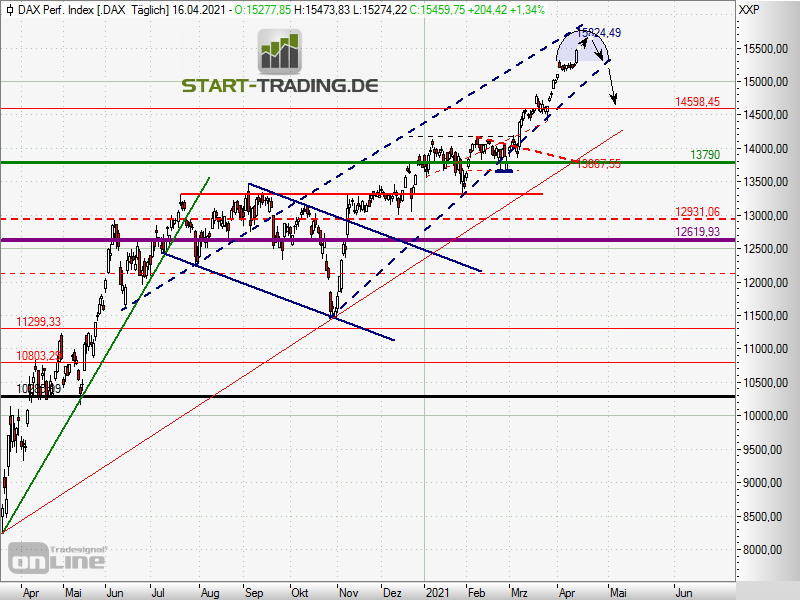Click the low value L:15274,22
This screenshot has height=600, width=800.
[381, 10]
